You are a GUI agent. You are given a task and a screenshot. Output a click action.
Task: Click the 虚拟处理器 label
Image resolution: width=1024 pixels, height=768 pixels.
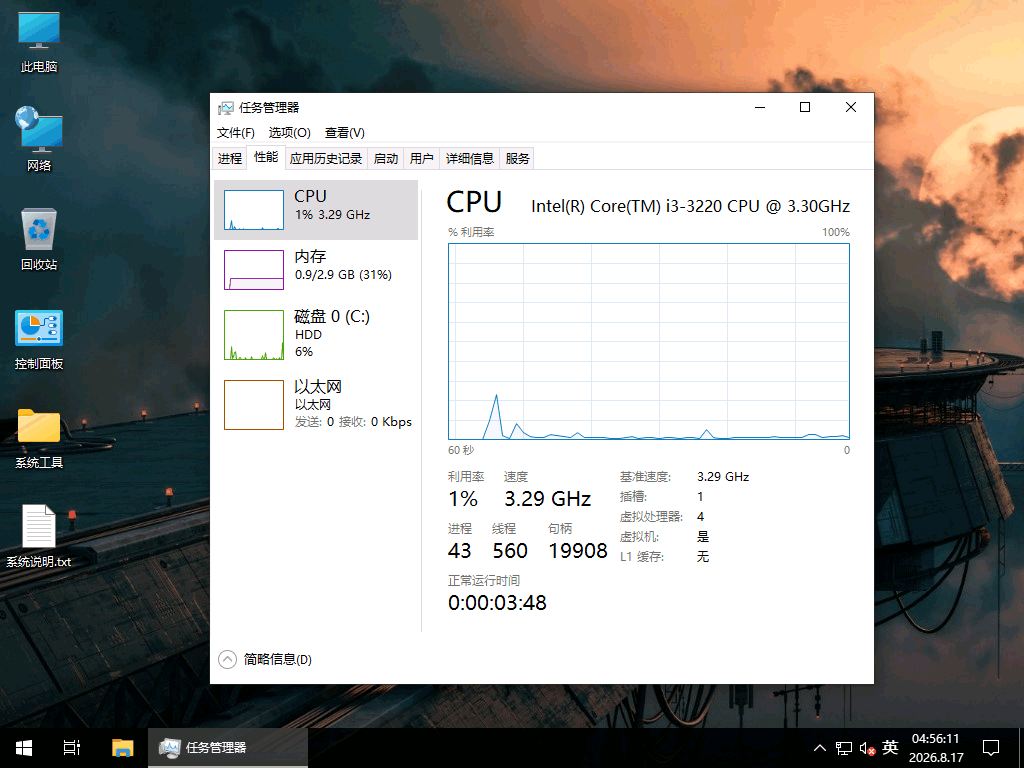click(651, 517)
